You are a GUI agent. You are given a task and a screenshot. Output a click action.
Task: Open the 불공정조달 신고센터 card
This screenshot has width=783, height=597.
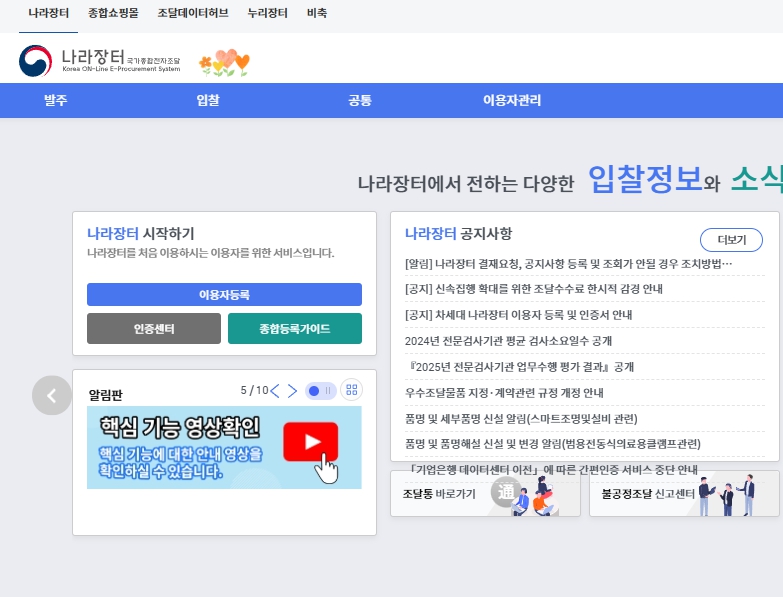684,493
